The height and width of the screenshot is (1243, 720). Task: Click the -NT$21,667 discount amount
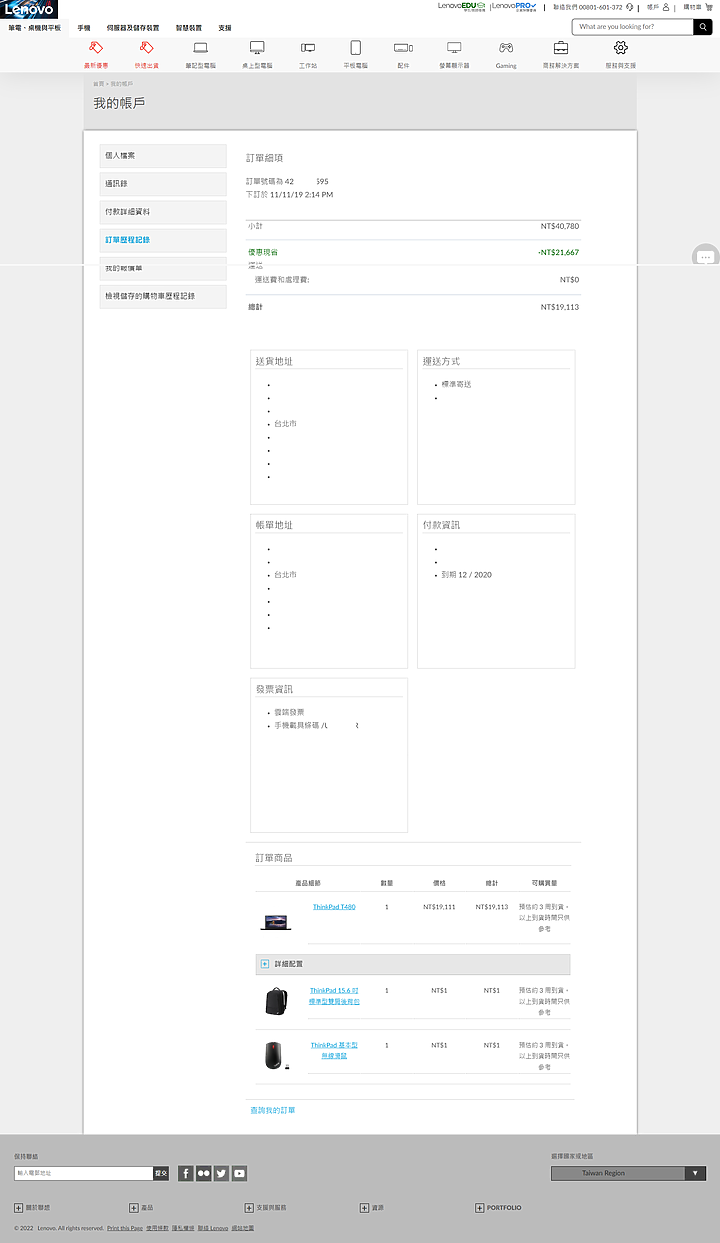point(558,252)
